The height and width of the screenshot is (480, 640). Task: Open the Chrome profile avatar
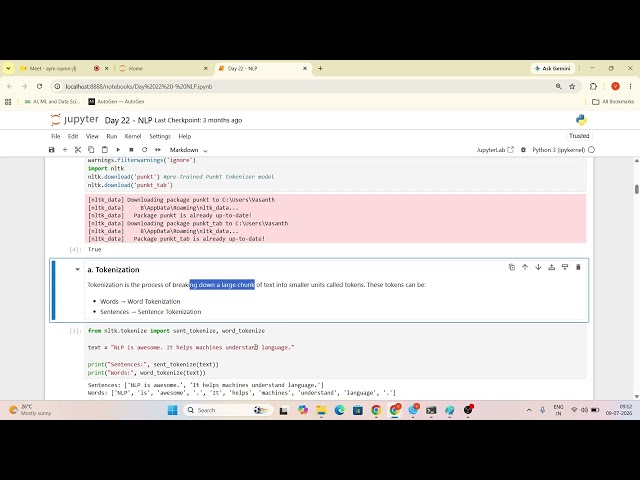(615, 87)
